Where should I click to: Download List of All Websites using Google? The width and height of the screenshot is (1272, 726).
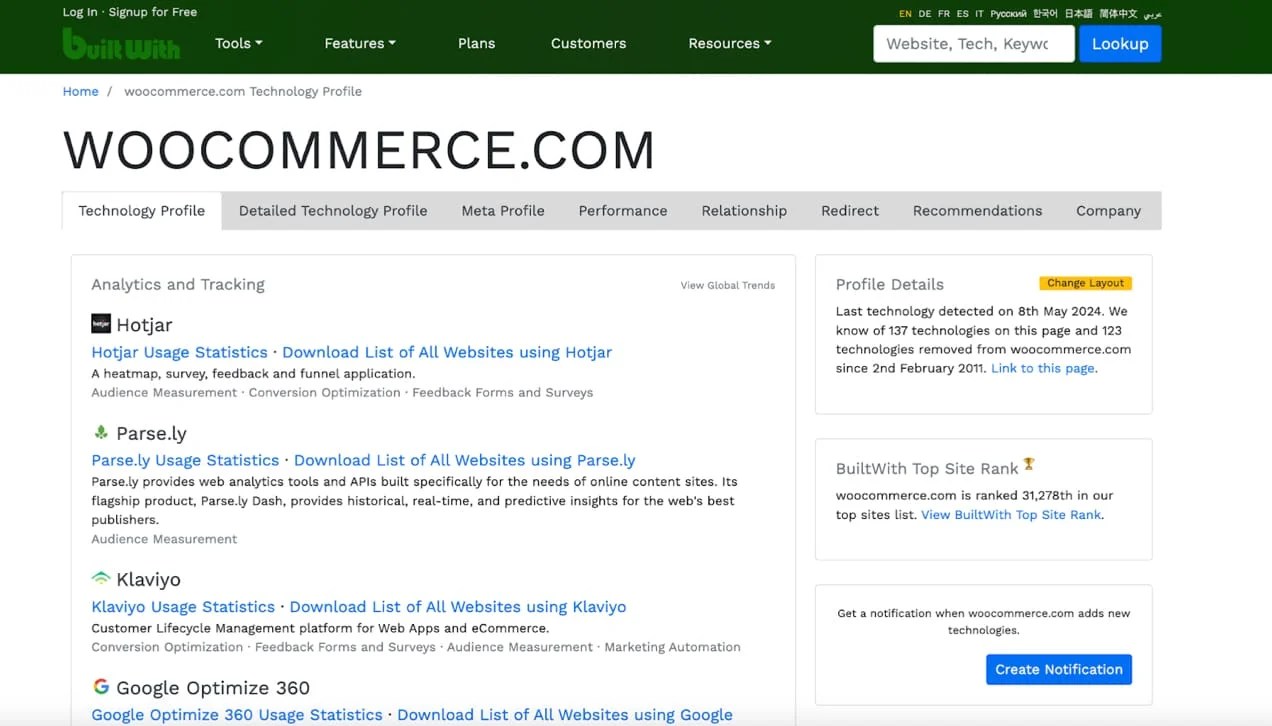tap(565, 714)
